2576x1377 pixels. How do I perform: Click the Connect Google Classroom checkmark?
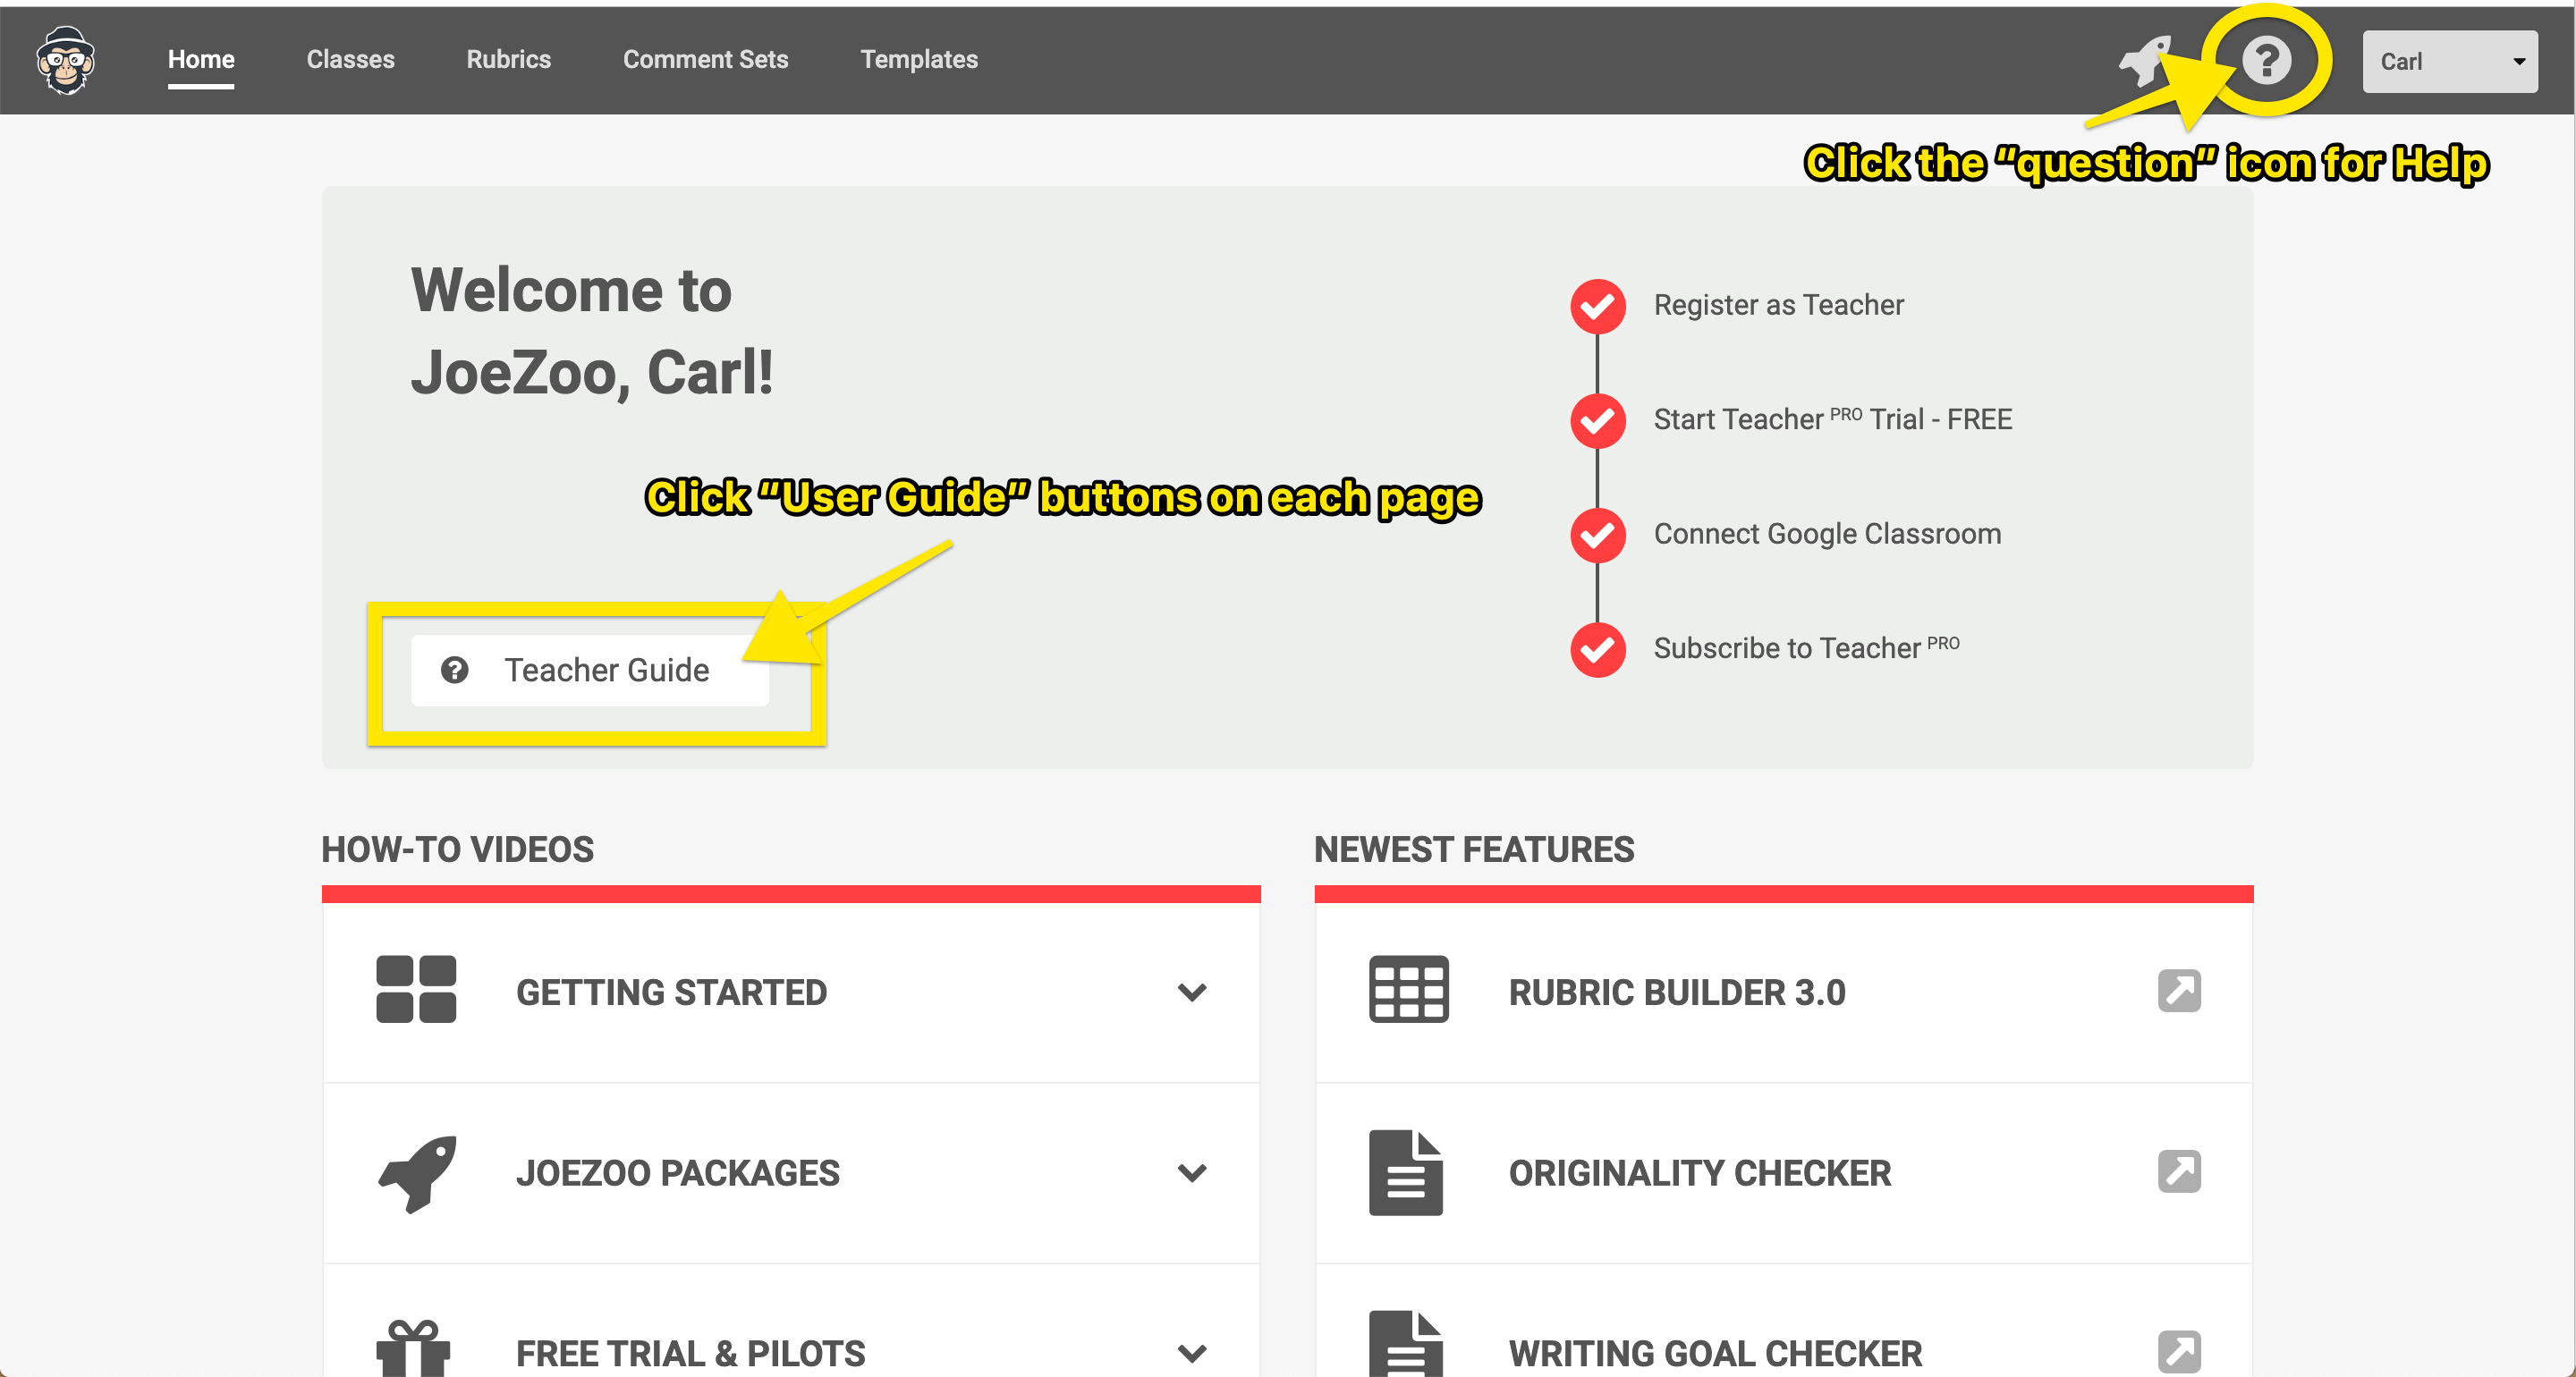point(1597,535)
